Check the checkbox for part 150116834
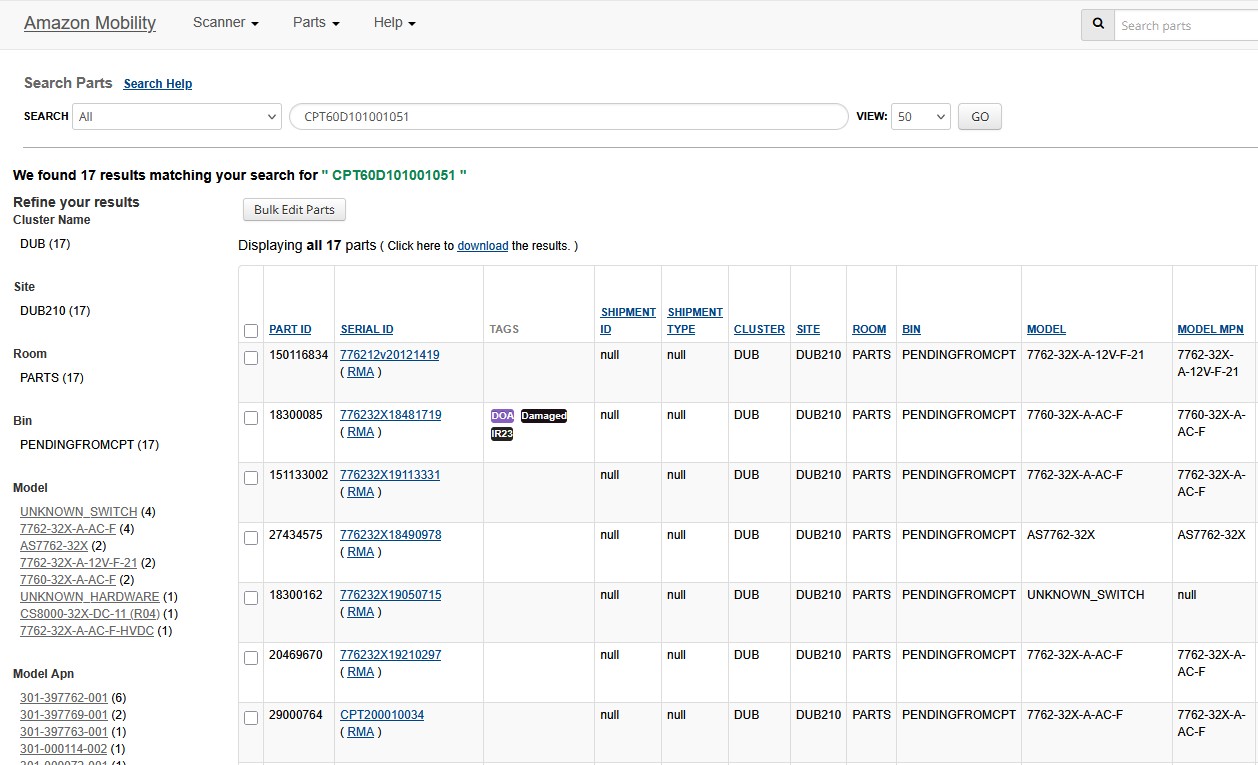 251,357
